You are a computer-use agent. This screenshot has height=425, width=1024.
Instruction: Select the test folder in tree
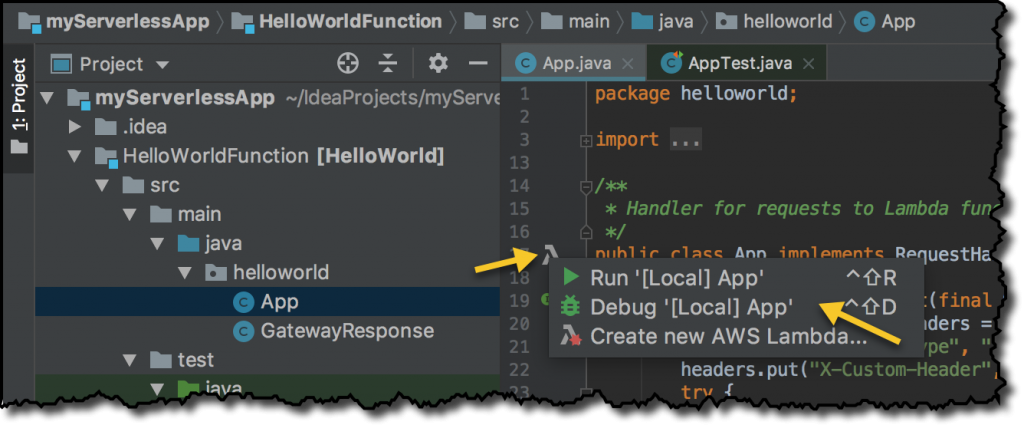point(268,360)
